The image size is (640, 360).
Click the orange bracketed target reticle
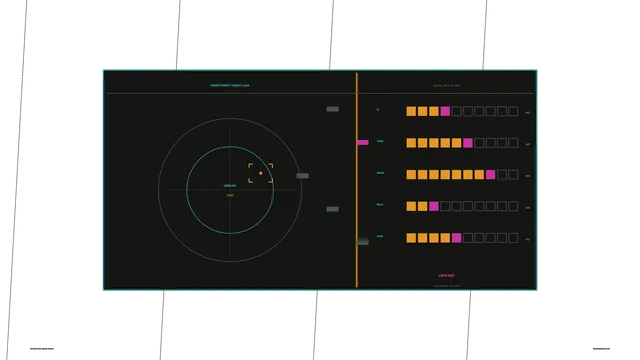point(261,173)
